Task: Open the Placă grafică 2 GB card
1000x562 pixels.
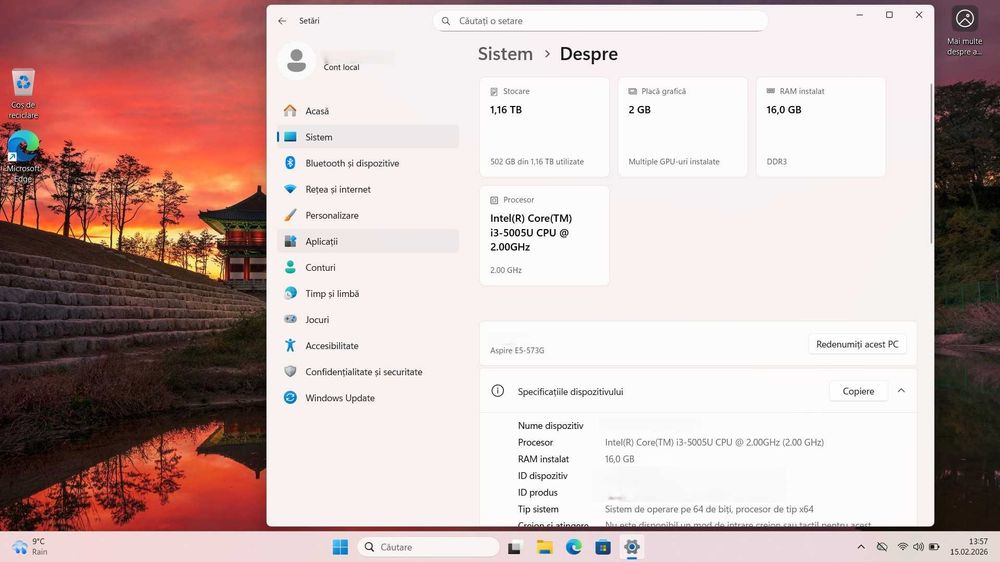Action: click(x=682, y=126)
